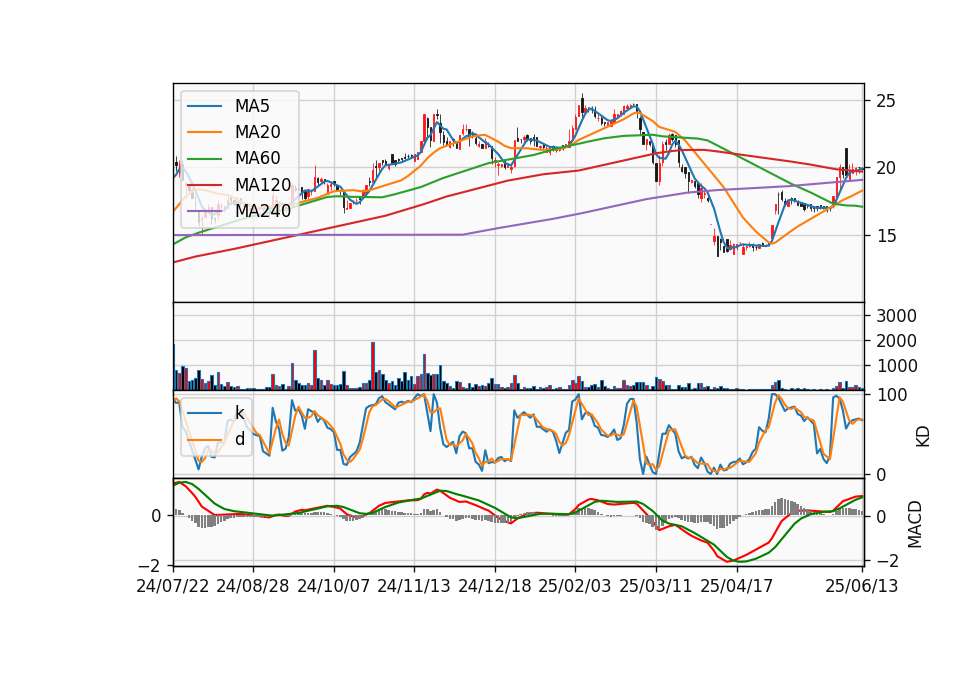
Task: Click the KD vertical axis title
Action: click(923, 436)
